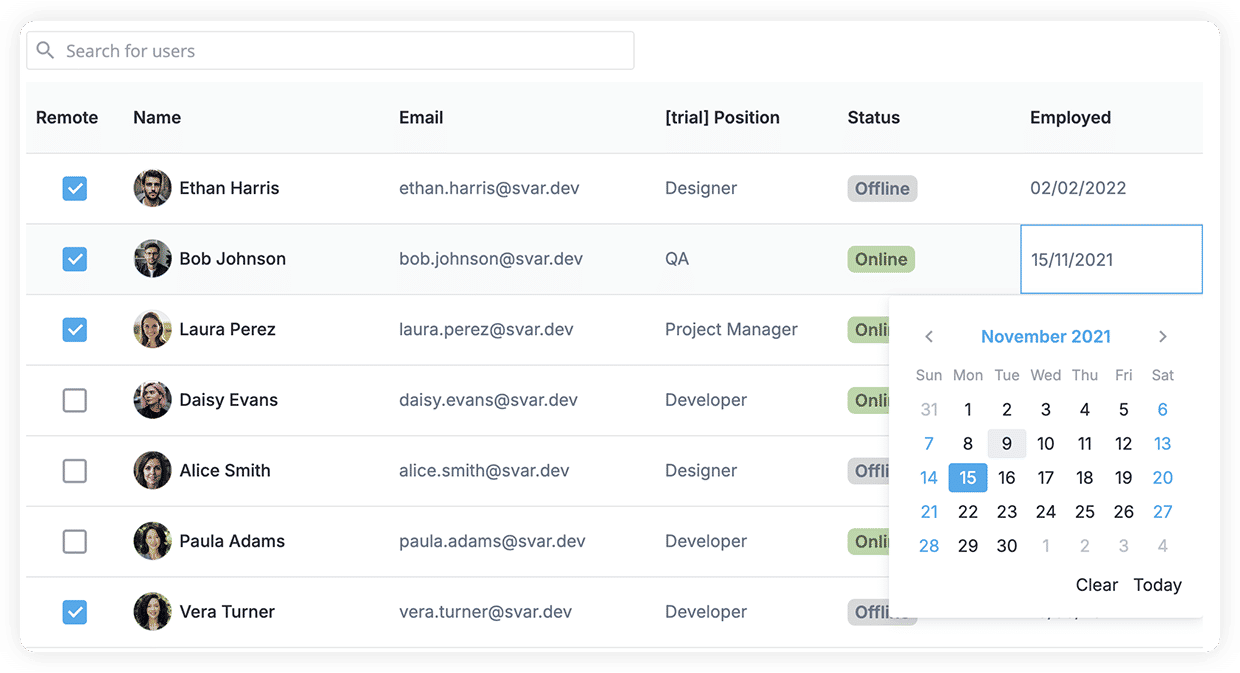Check the Remote box for Paula Adams
The width and height of the screenshot is (1240, 673).
(x=75, y=541)
